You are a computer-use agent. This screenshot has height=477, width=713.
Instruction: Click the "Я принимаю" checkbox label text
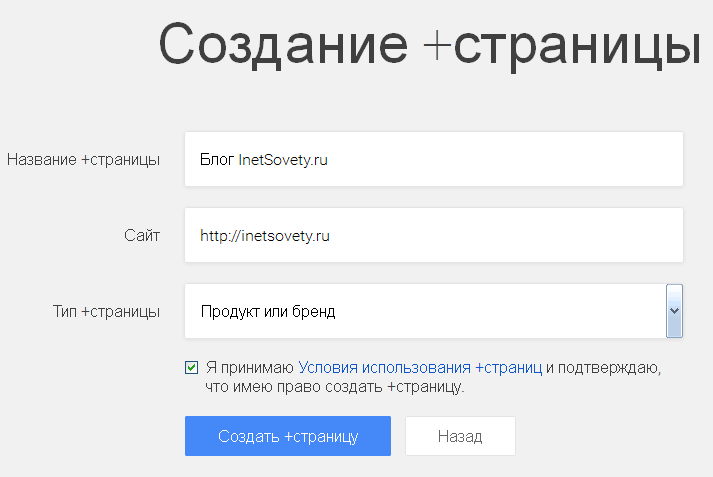[x=250, y=367]
